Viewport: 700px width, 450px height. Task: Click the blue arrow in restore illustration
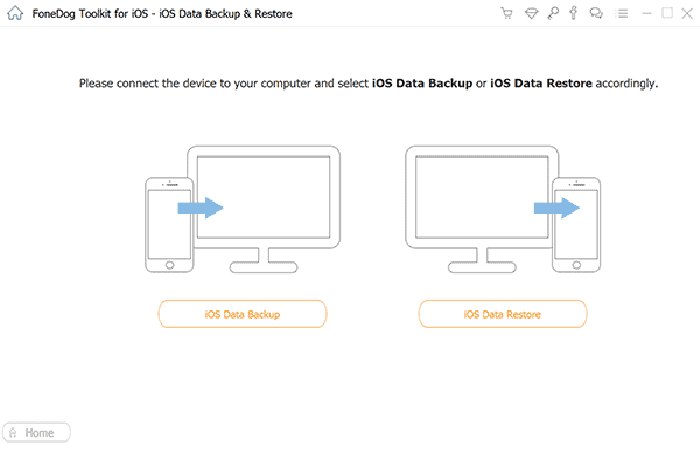557,208
